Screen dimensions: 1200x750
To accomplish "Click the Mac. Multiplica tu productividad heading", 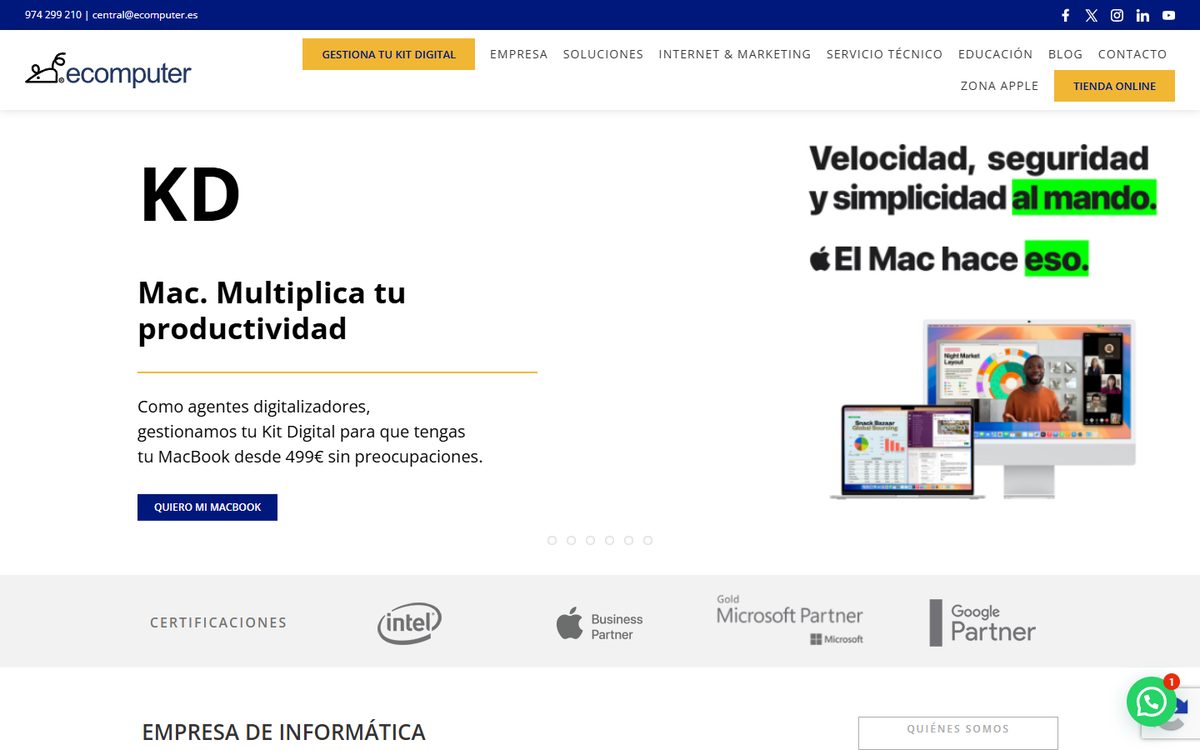I will click(x=272, y=310).
